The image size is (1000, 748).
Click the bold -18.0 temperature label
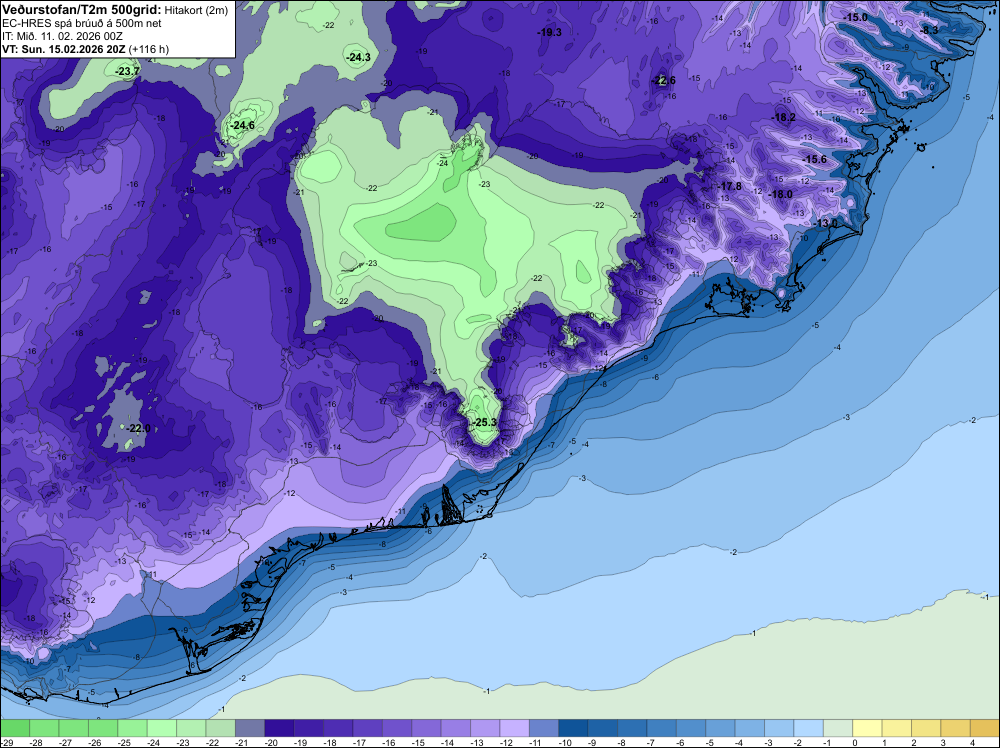[781, 194]
